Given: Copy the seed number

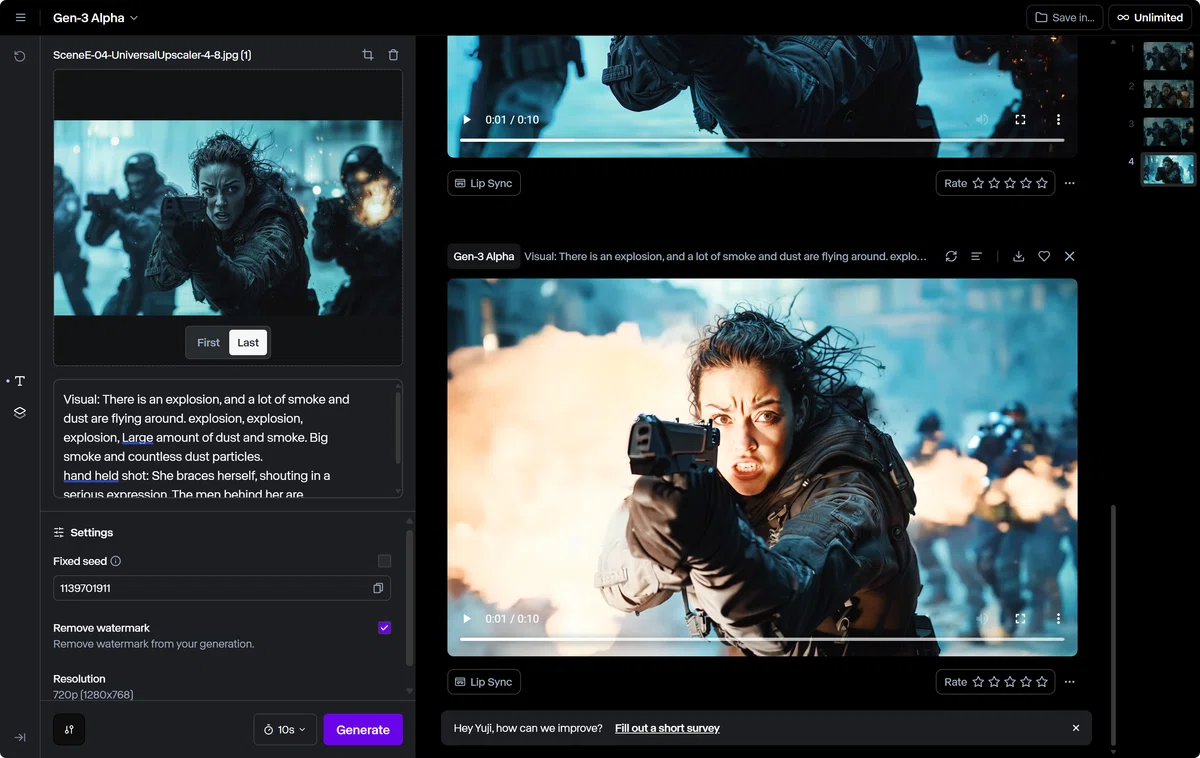Looking at the screenshot, I should 378,588.
